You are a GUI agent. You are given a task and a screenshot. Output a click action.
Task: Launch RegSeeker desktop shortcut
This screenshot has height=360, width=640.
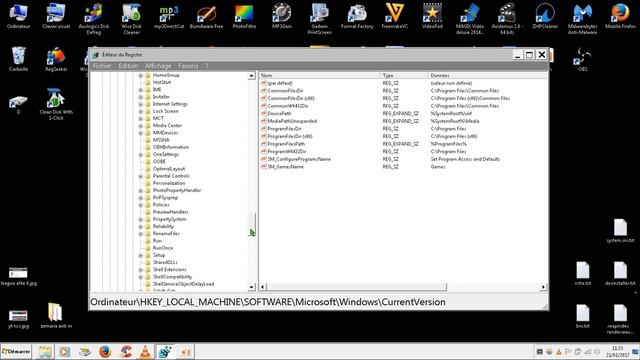[56, 59]
